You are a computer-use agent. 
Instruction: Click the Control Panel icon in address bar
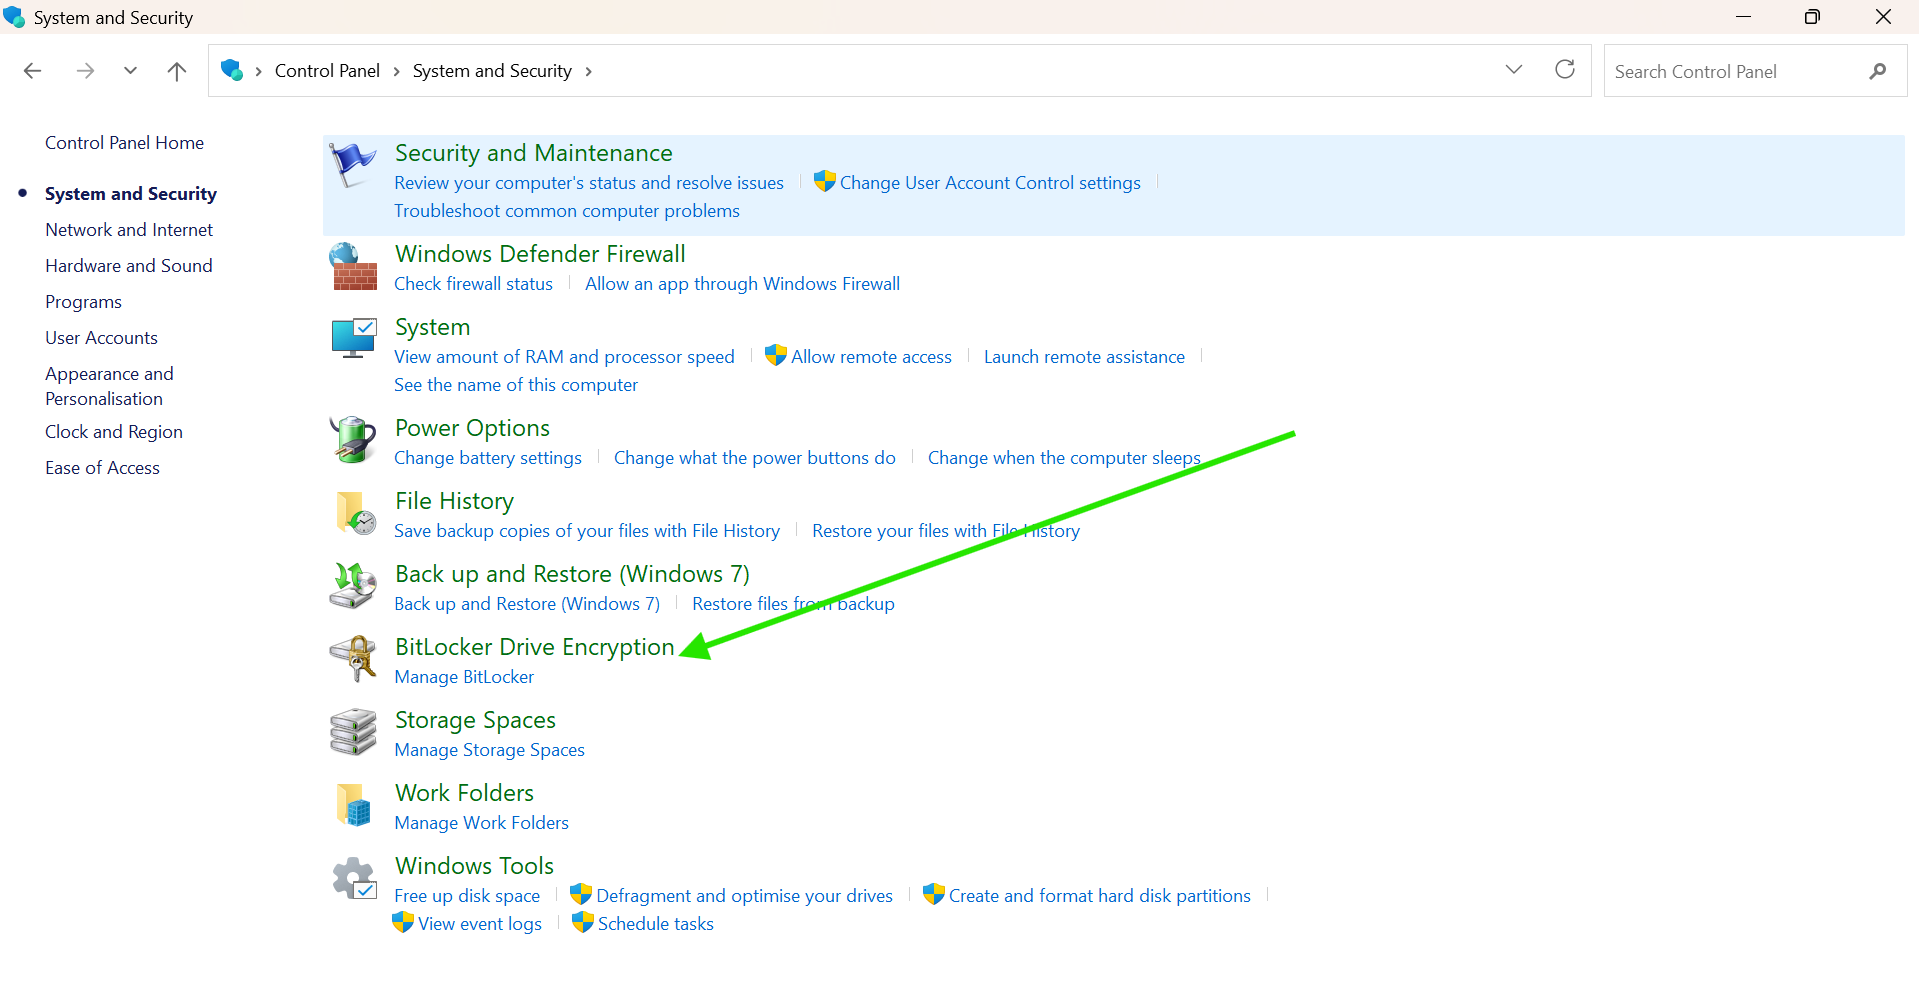[x=232, y=70]
